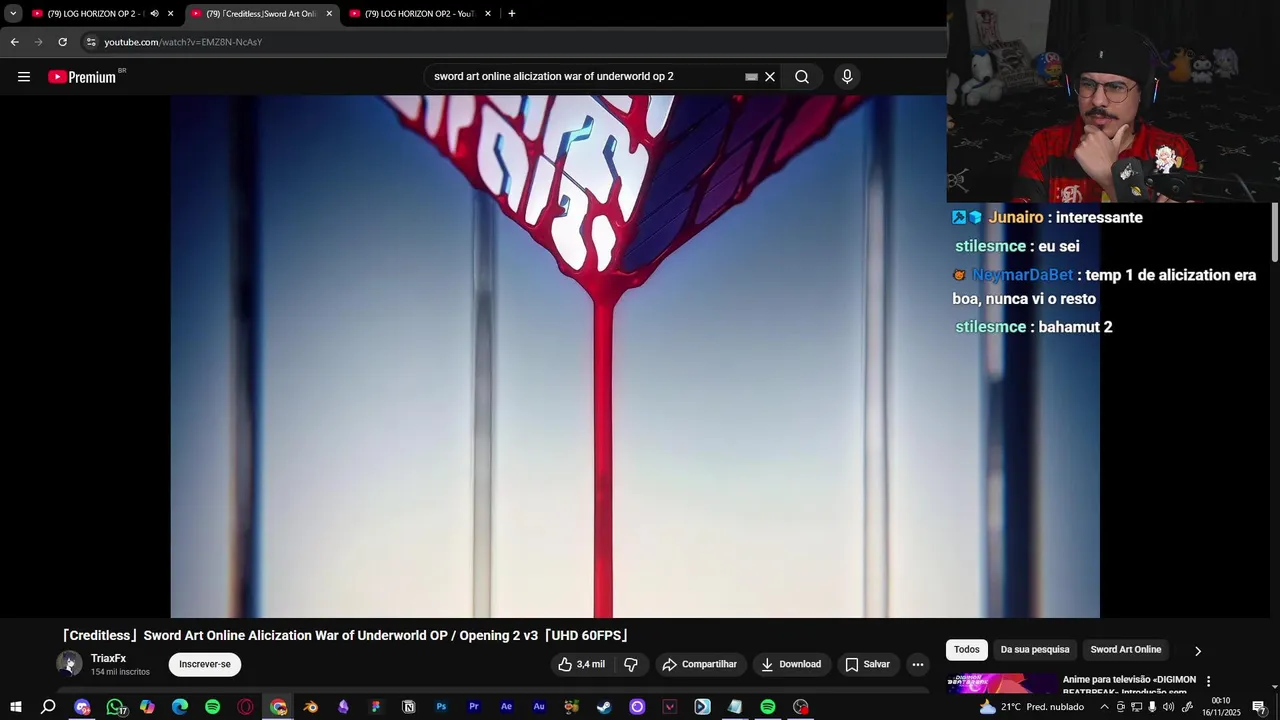Clear the YouTube search text with the X
The image size is (1280, 720).
[x=770, y=77]
